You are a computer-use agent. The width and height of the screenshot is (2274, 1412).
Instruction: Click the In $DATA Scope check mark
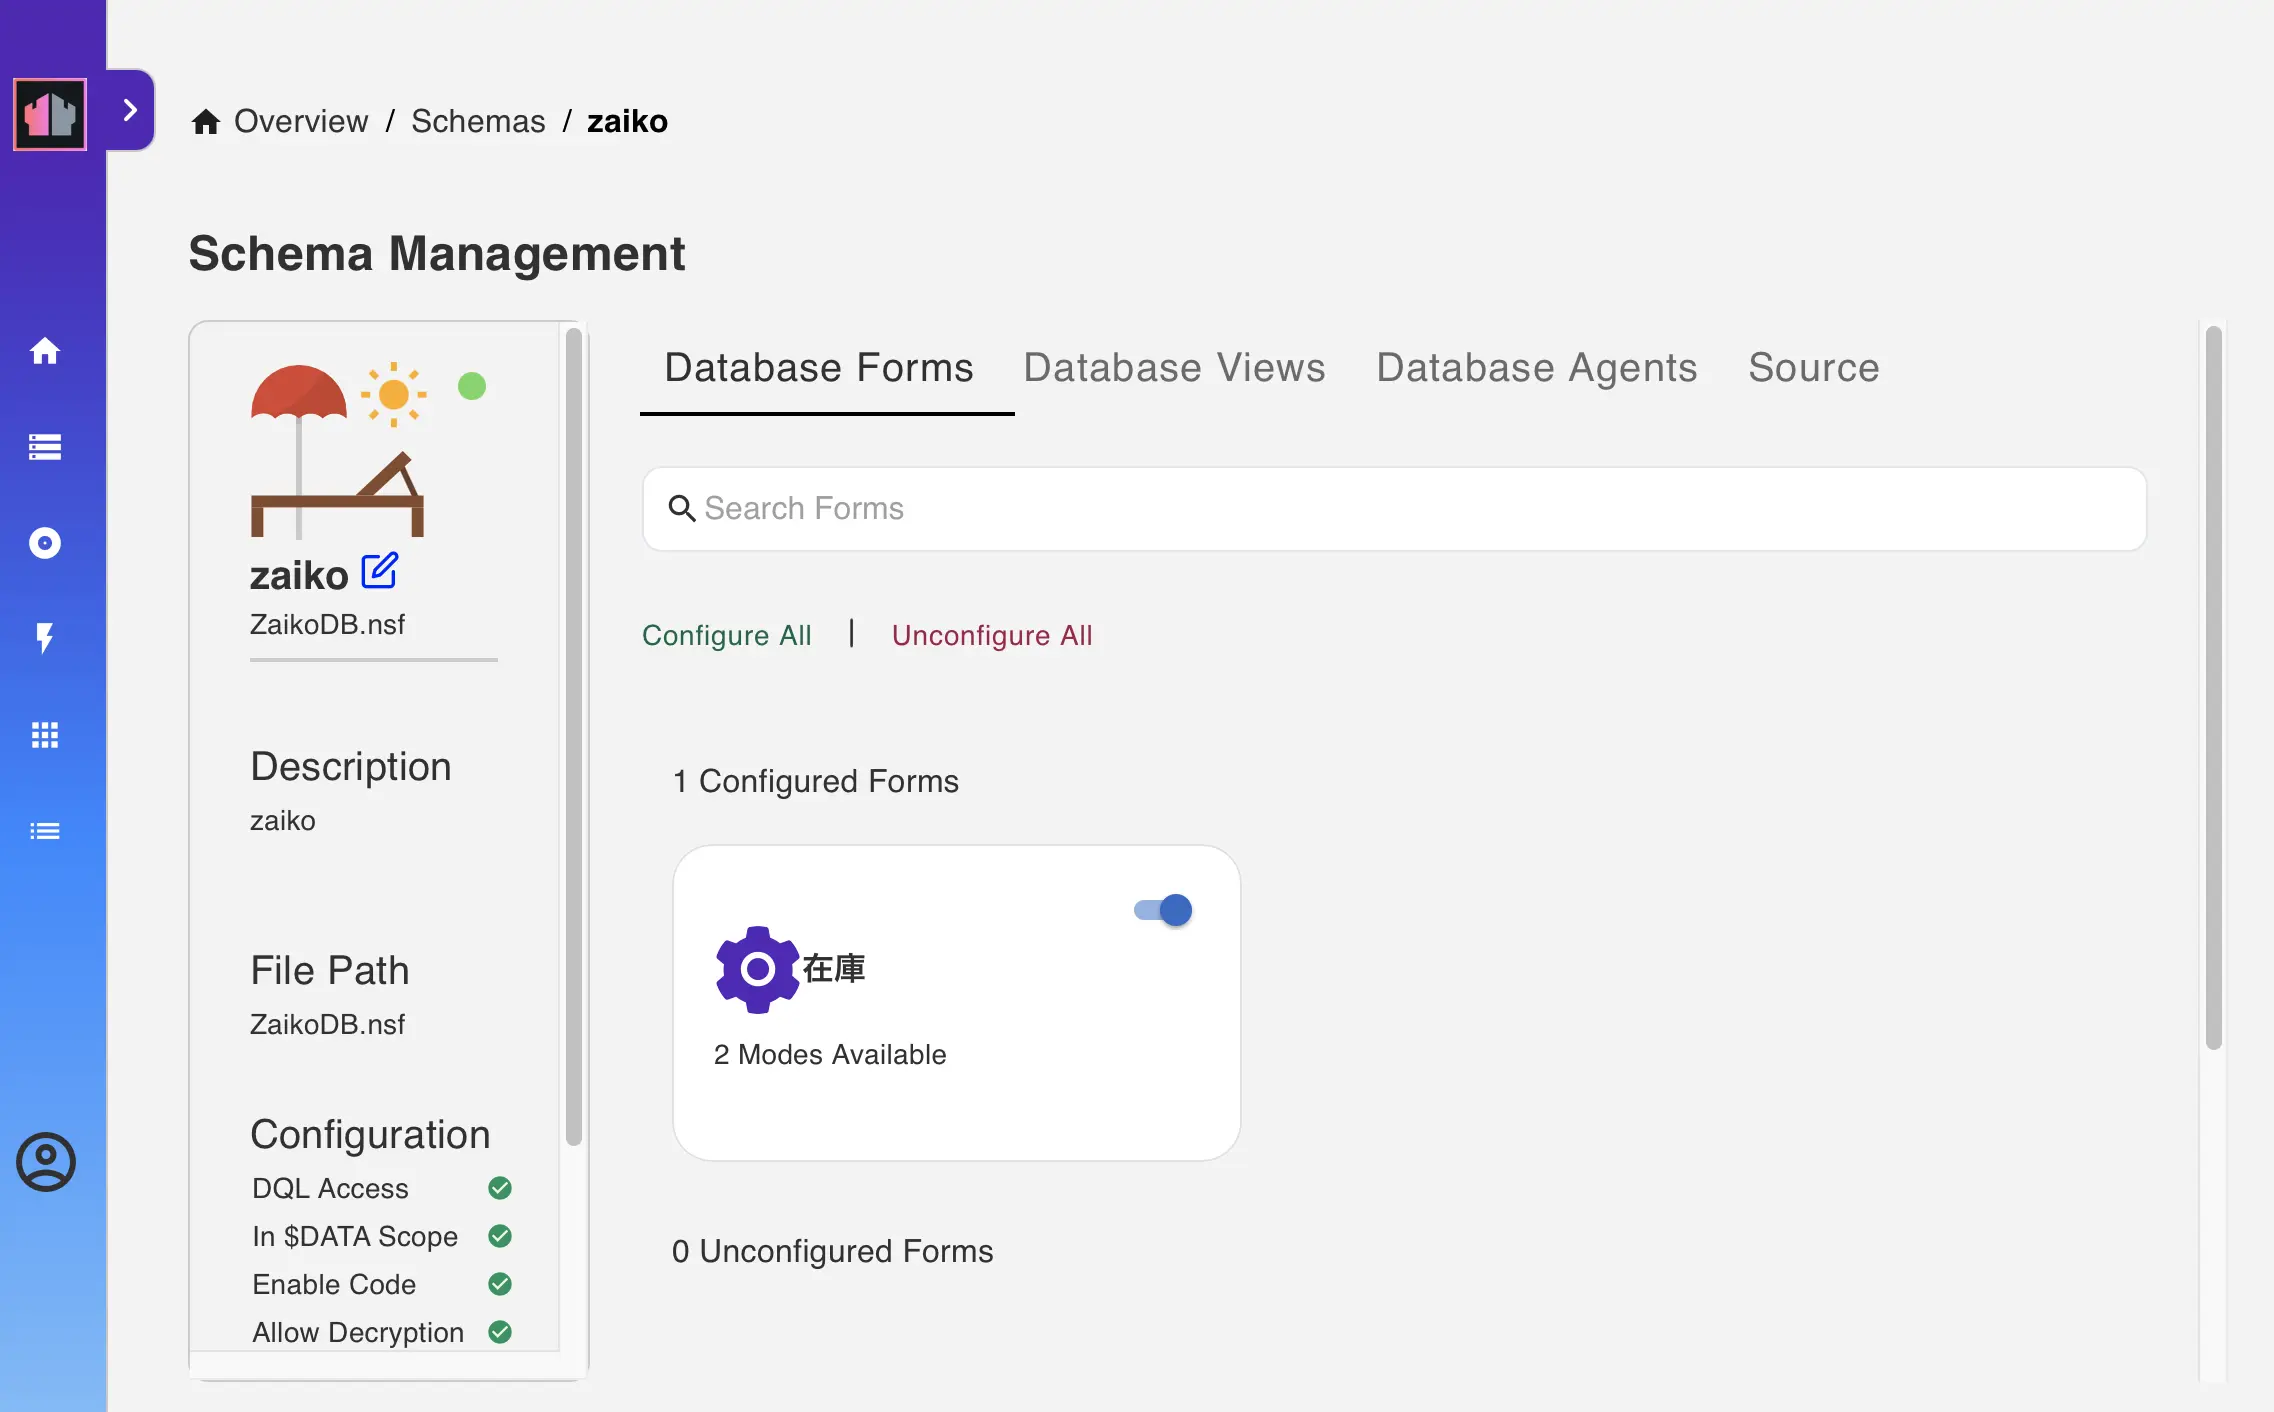coord(500,1236)
